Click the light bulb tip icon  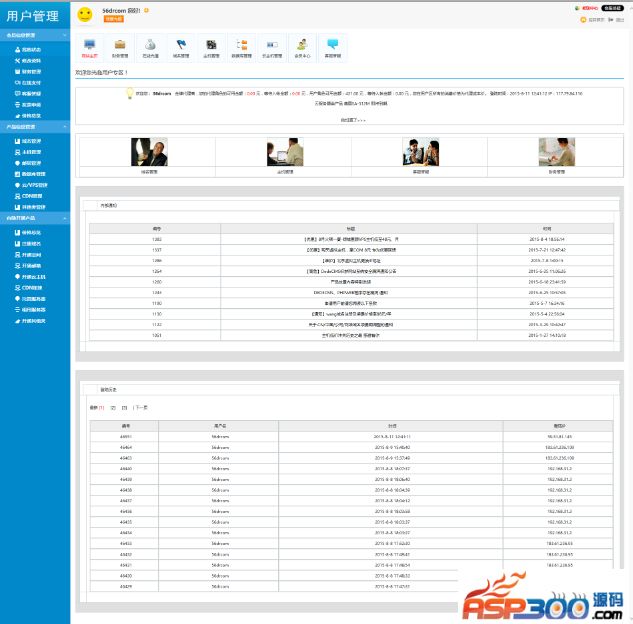pos(130,93)
